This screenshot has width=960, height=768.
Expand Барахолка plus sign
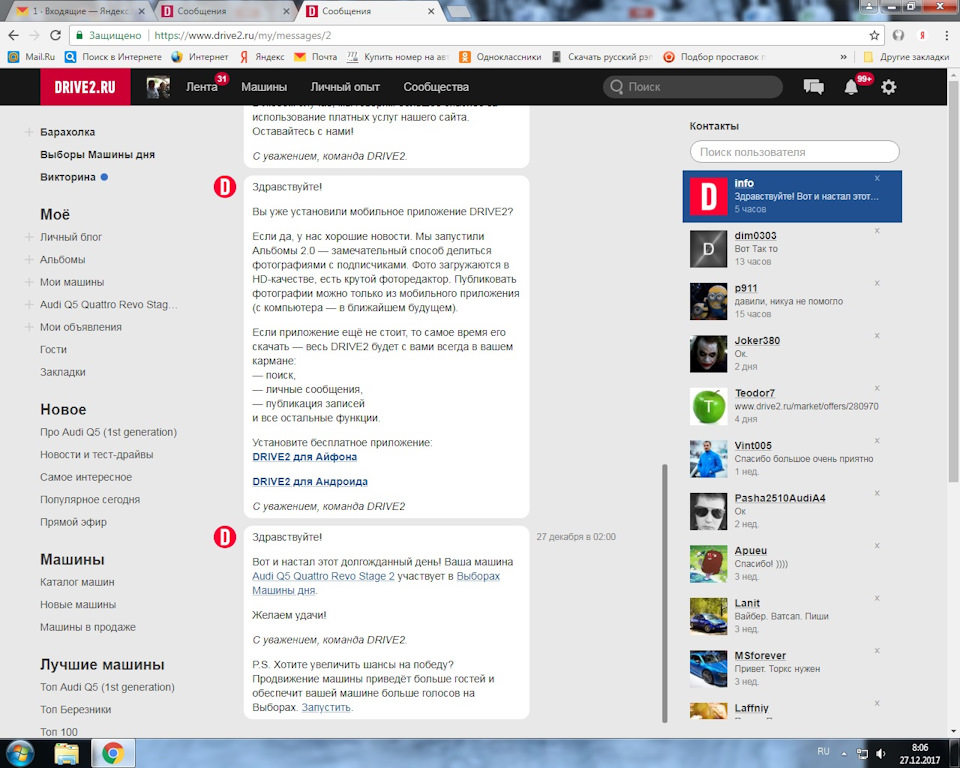tap(29, 132)
